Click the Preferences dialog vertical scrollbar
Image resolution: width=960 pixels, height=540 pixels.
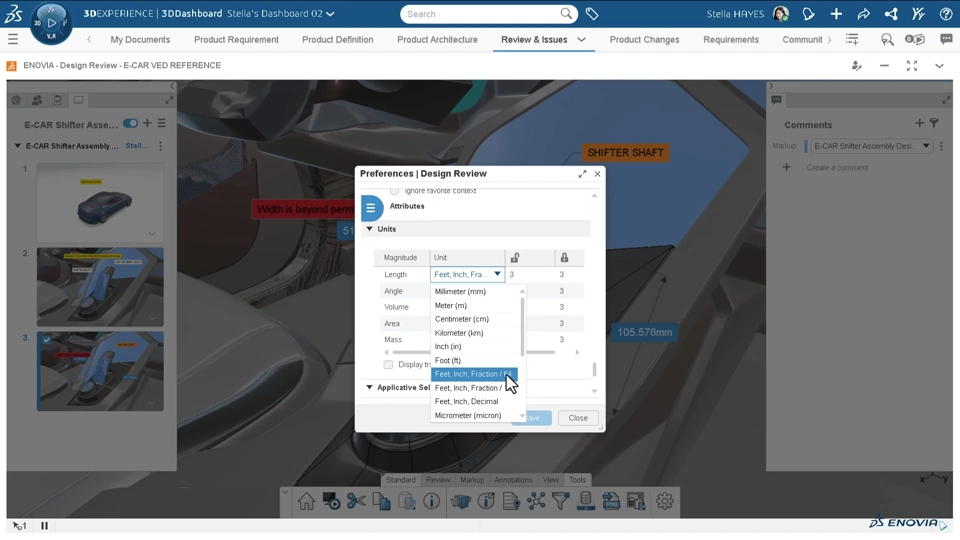tap(594, 369)
